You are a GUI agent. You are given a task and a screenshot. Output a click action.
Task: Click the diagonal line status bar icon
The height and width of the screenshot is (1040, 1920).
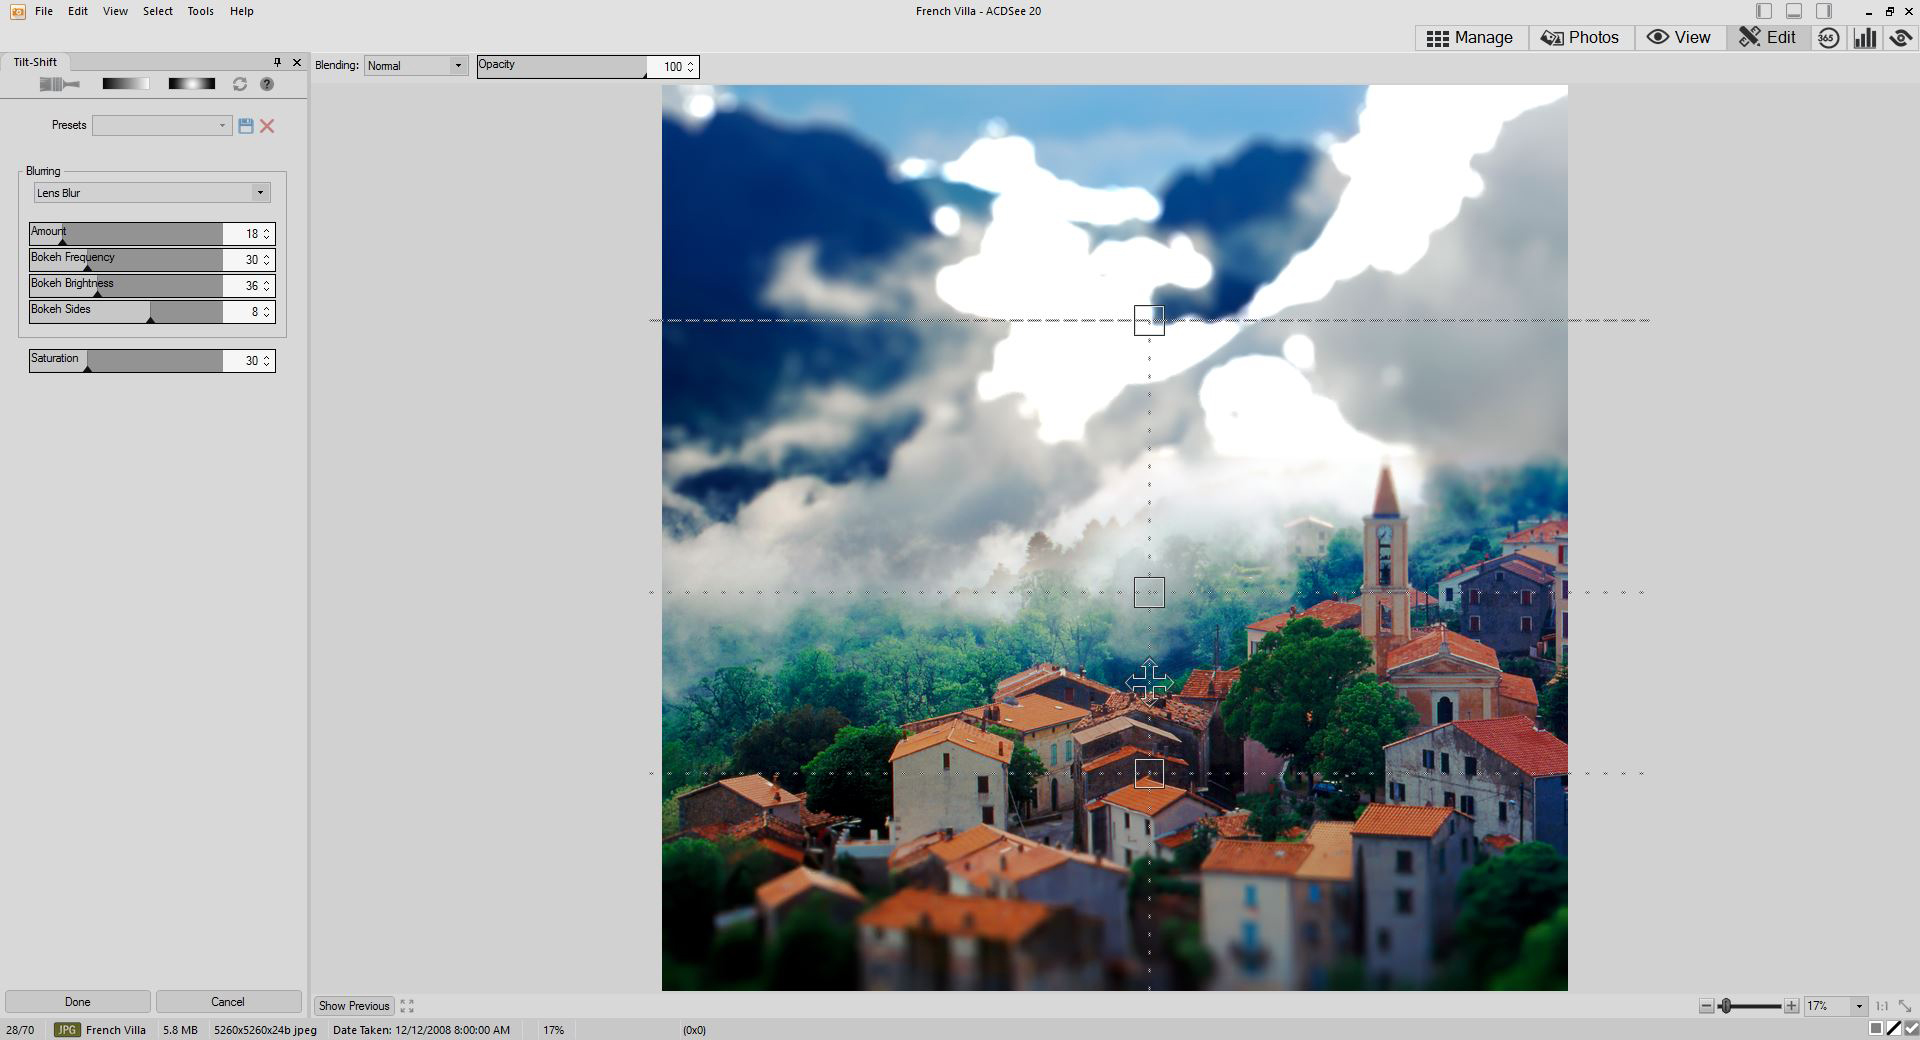[x=1894, y=1029]
